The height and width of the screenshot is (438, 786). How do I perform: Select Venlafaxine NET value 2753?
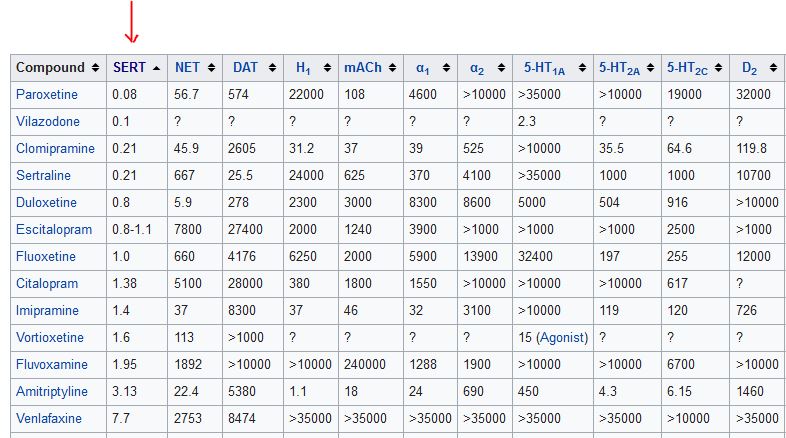(188, 419)
